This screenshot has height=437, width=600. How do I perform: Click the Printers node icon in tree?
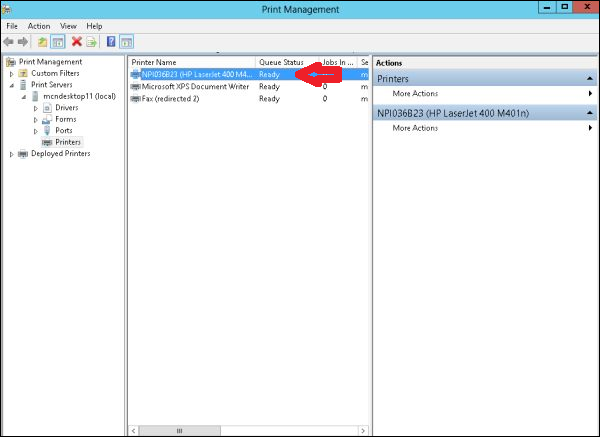tap(47, 142)
